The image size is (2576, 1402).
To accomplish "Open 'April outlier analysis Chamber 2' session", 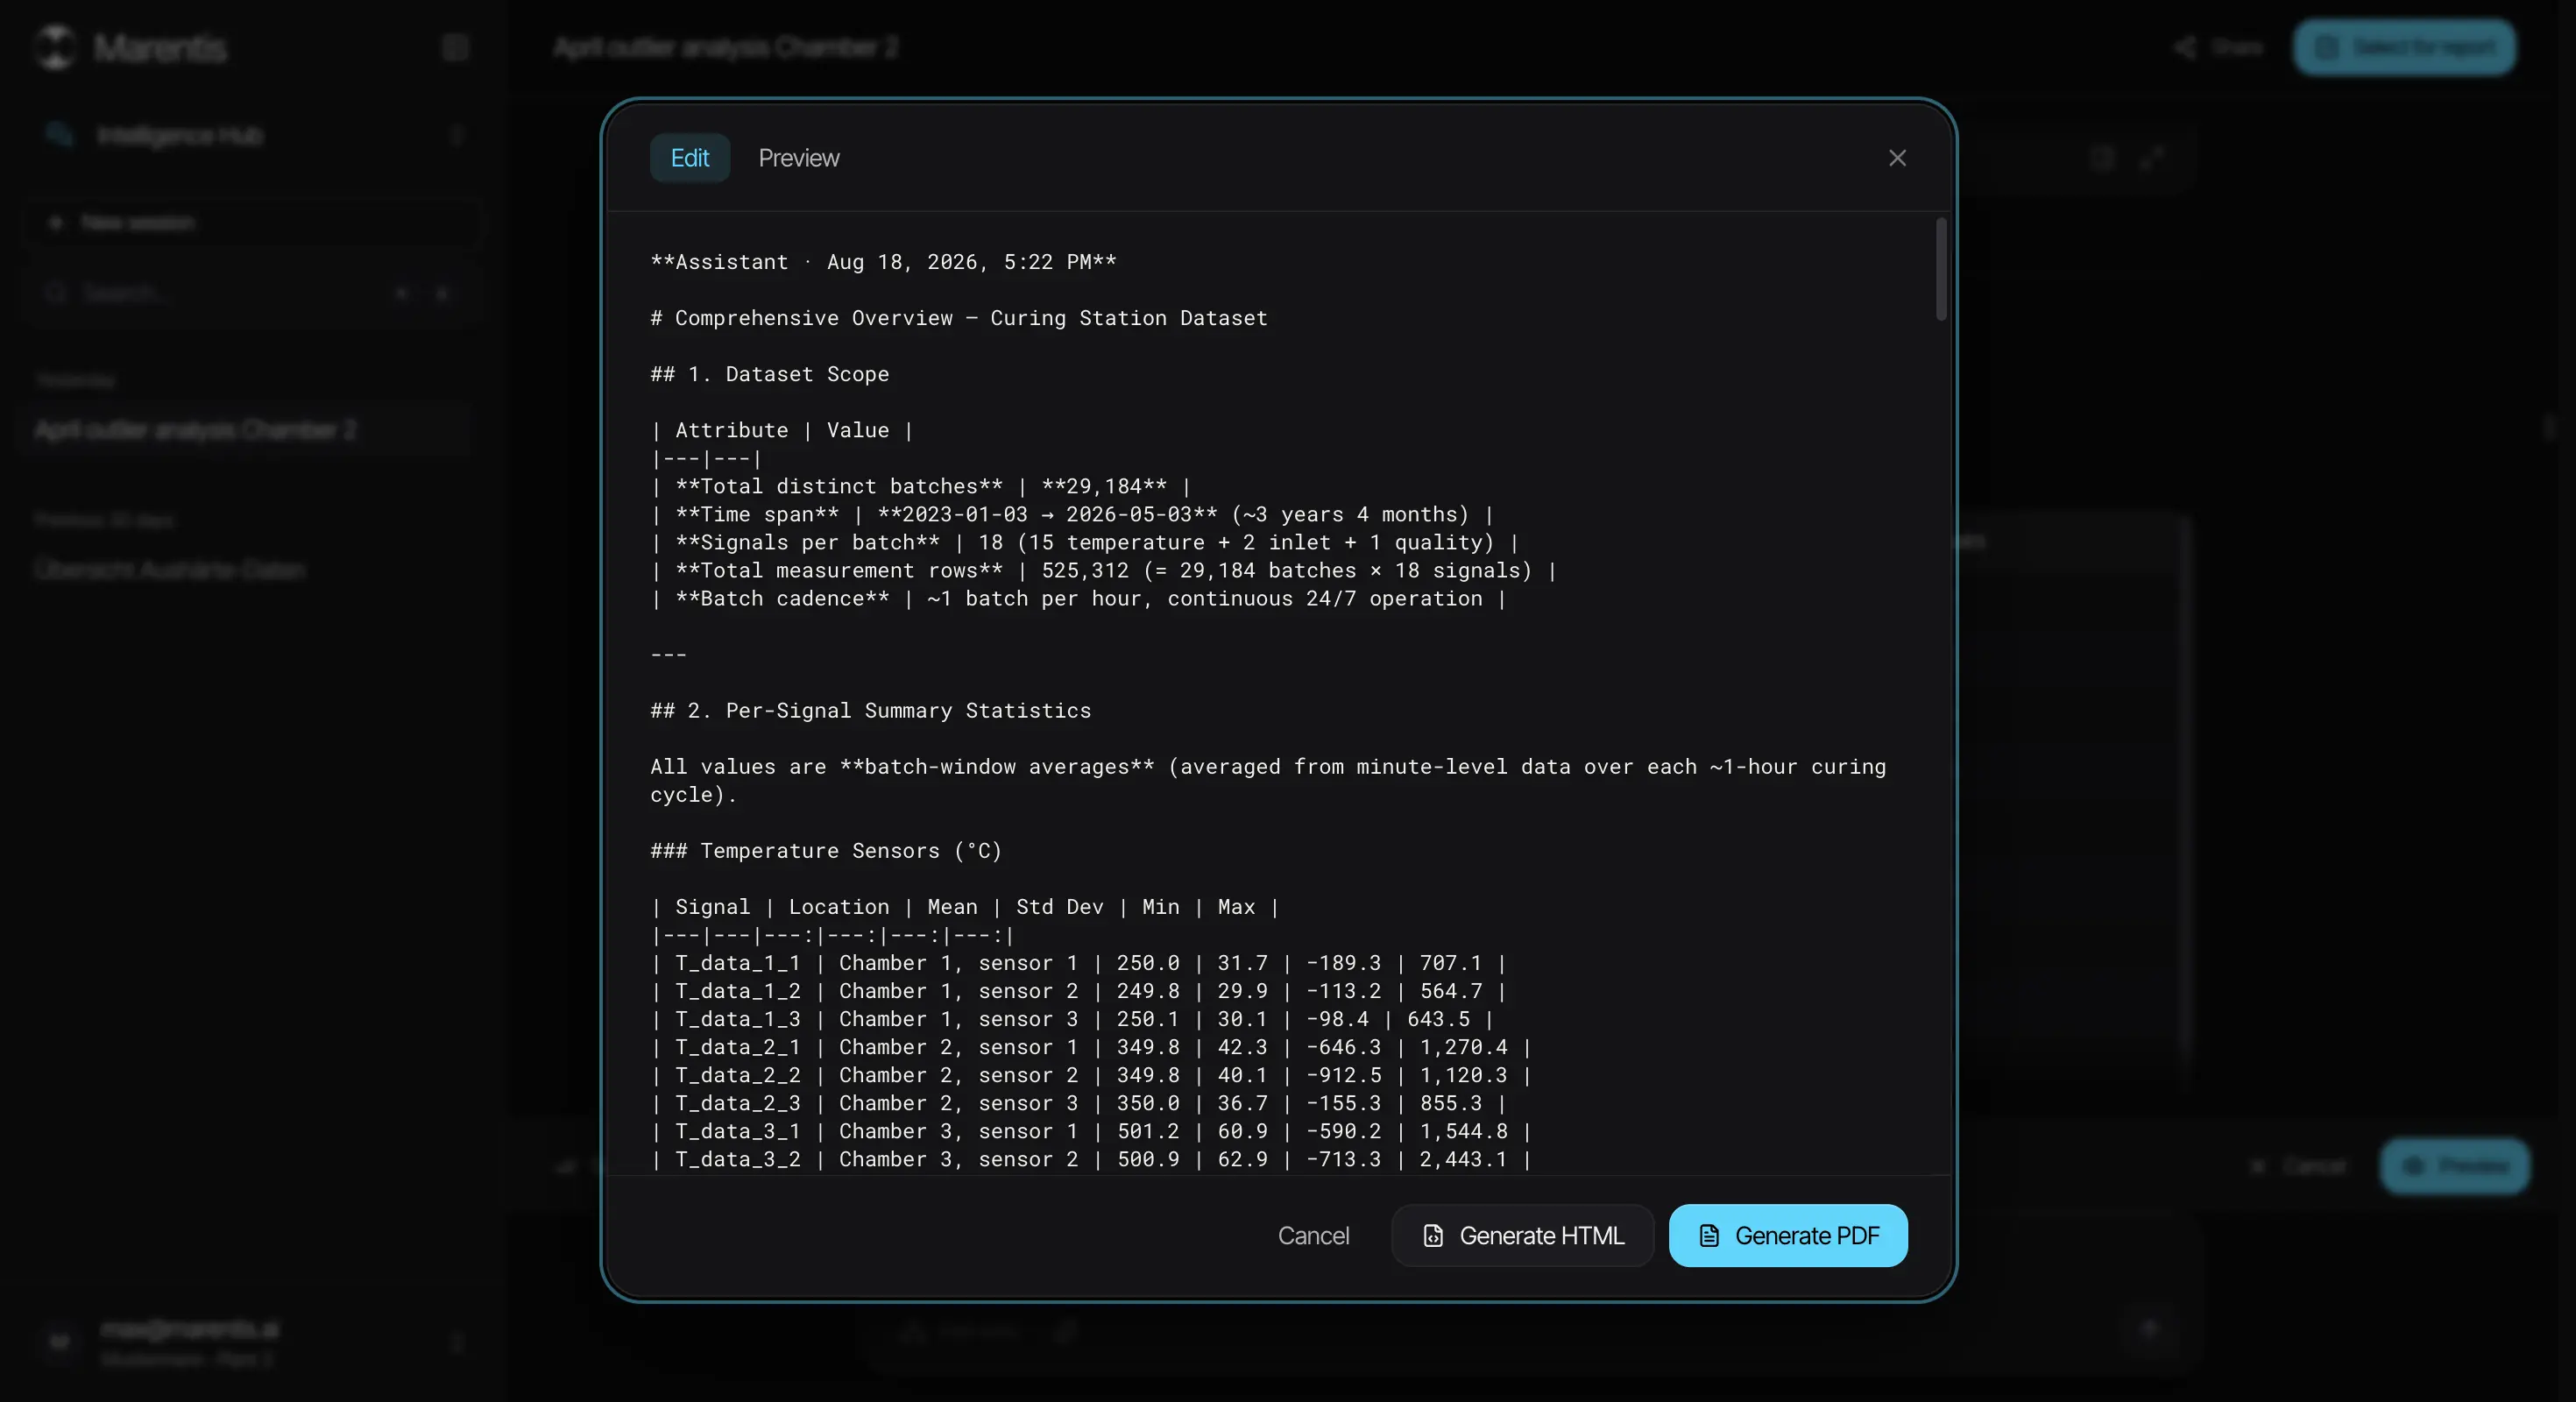I will click(x=244, y=430).
